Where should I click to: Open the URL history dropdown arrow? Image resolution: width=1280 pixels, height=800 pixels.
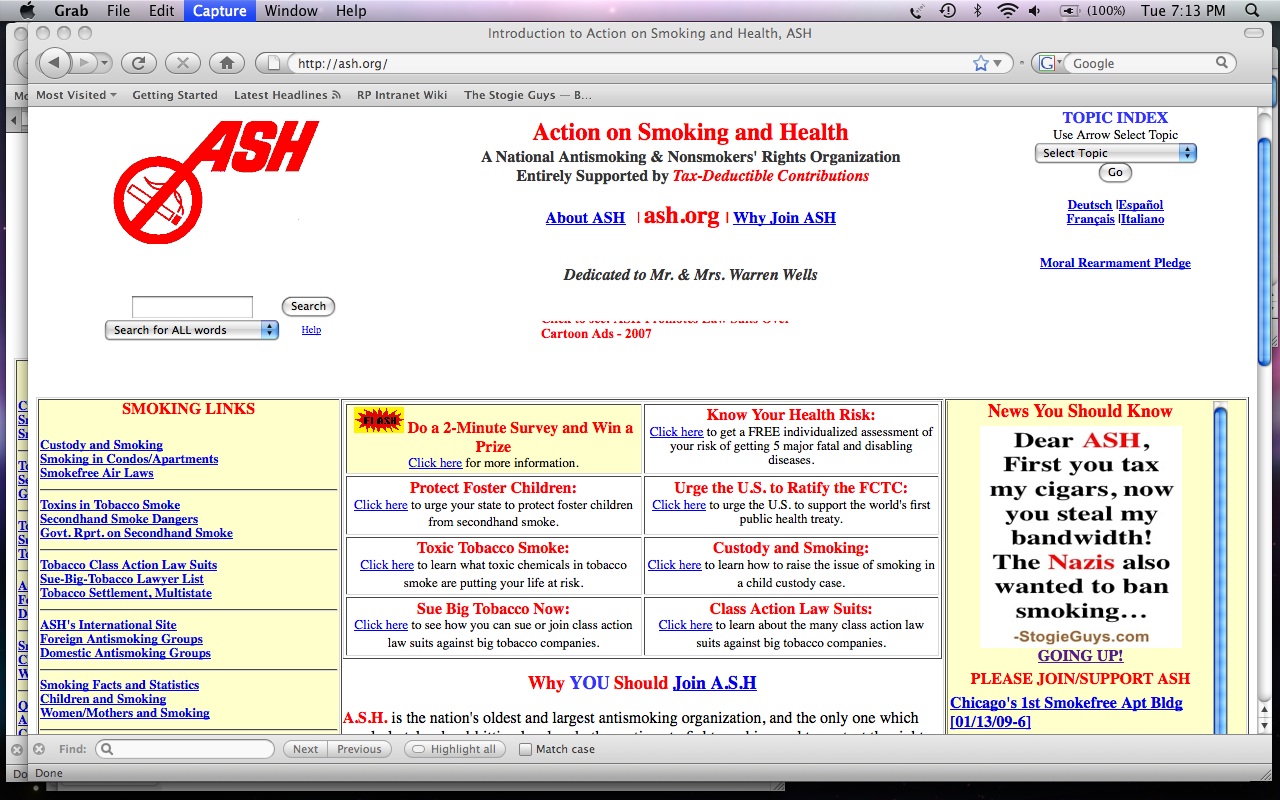[997, 64]
